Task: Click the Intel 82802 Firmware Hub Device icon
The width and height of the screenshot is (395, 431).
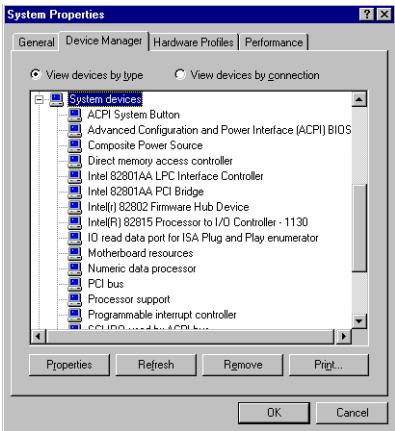Action: click(x=75, y=207)
